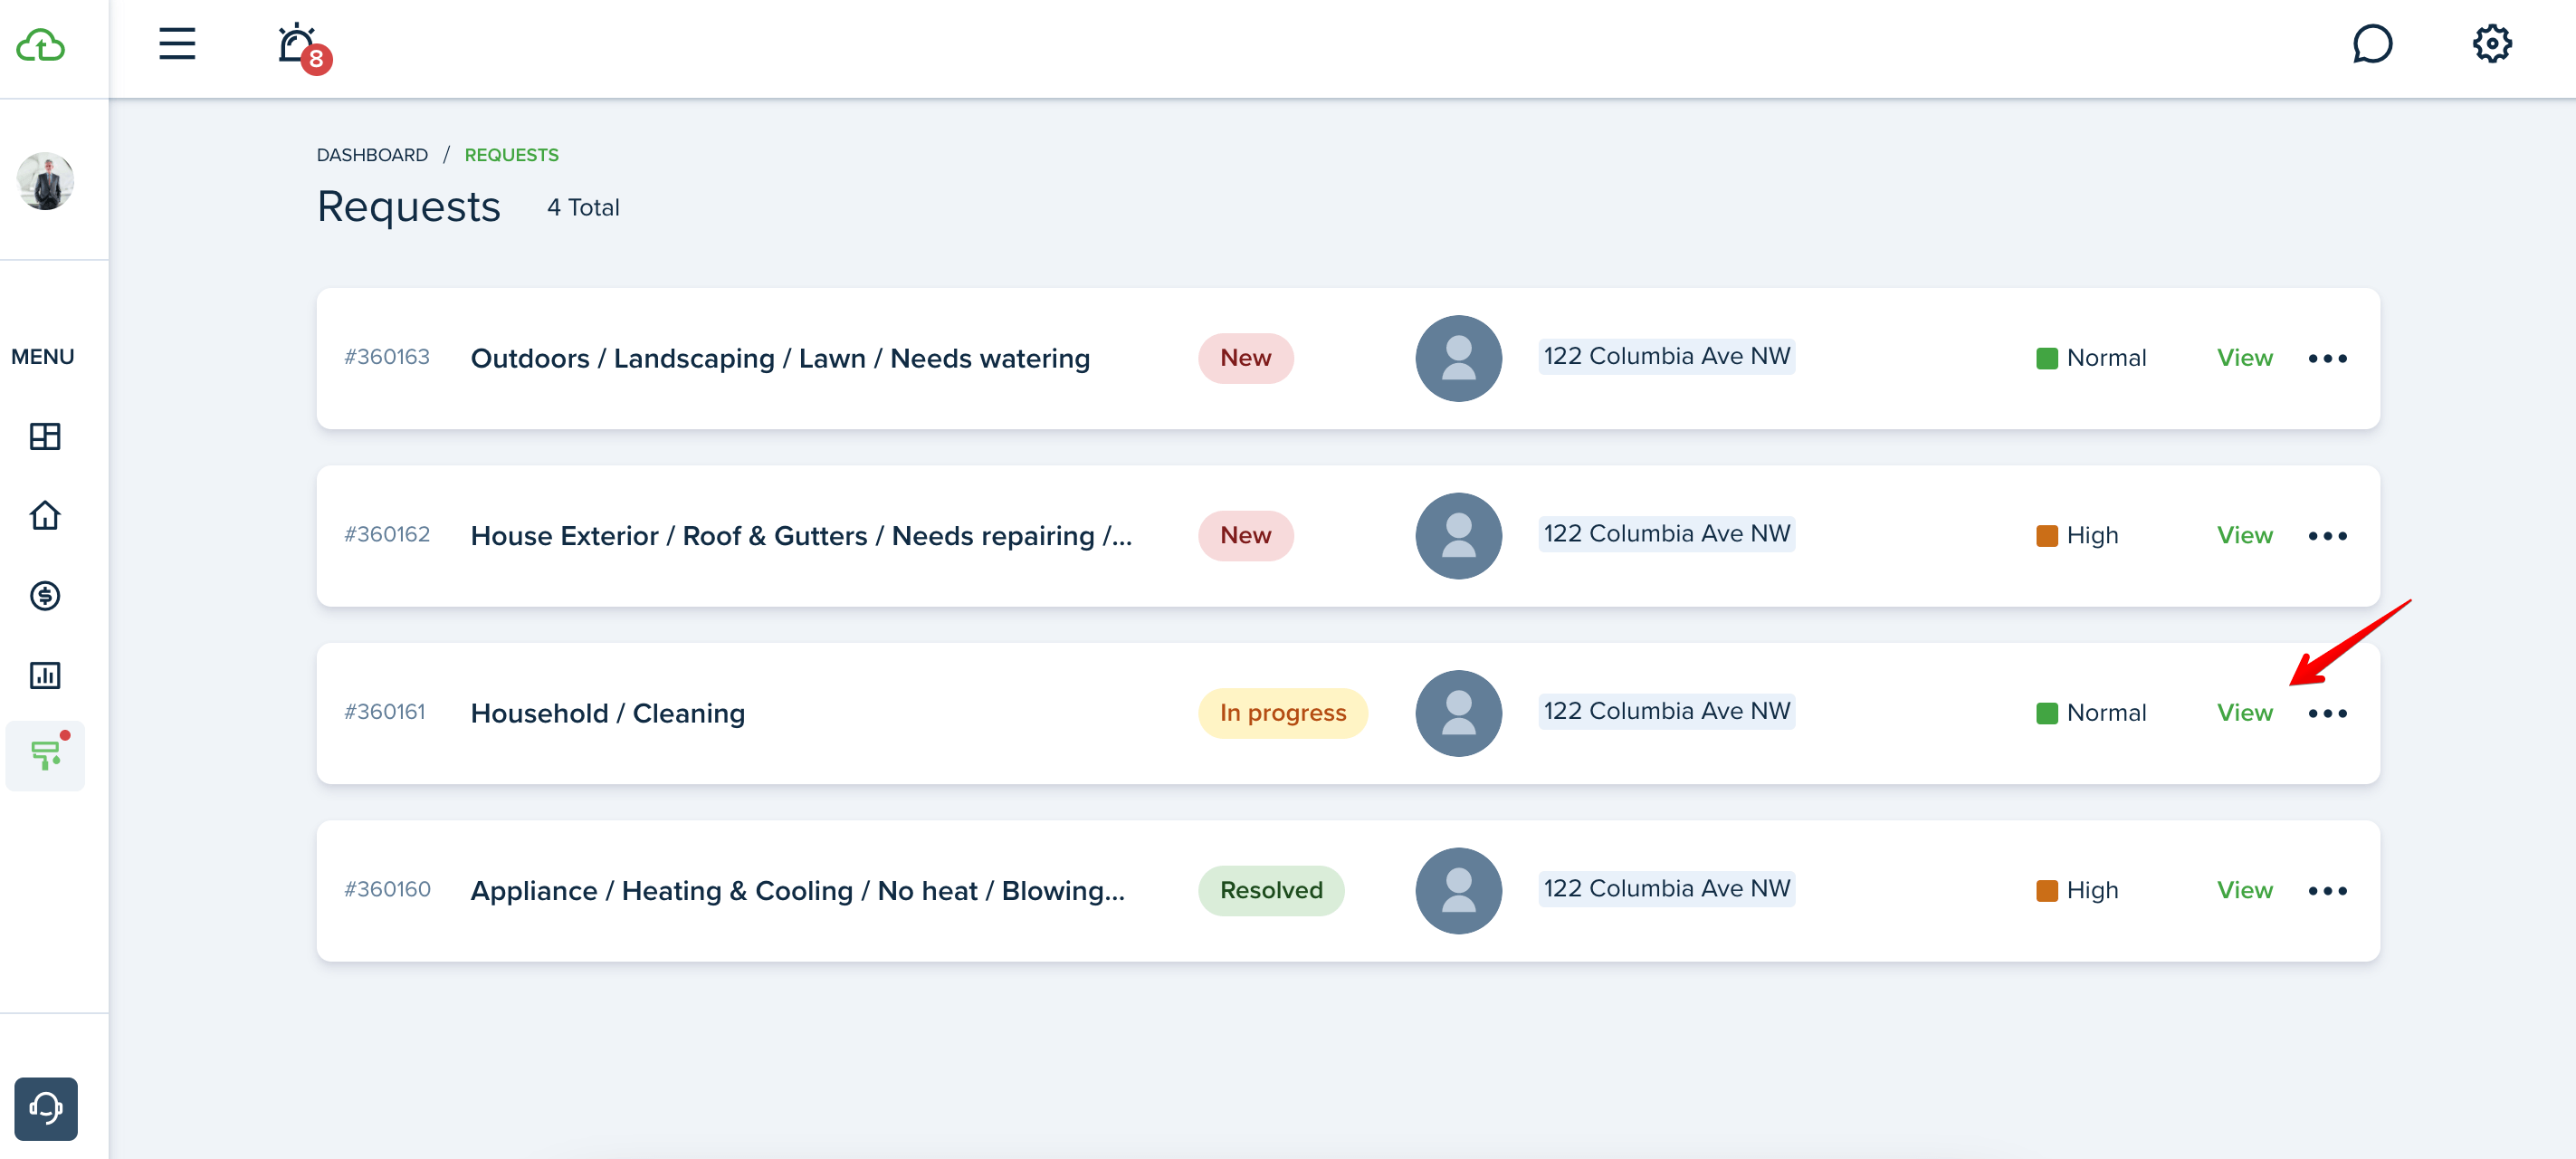Open more options for request #360160

point(2326,890)
